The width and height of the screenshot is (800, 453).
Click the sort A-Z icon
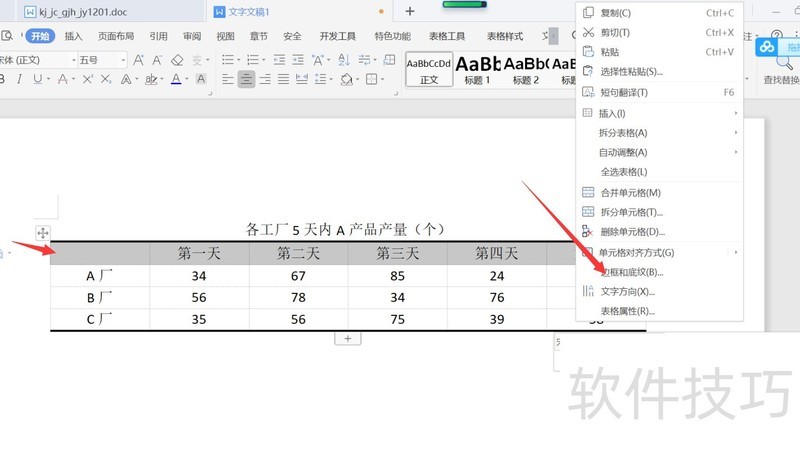click(x=344, y=60)
